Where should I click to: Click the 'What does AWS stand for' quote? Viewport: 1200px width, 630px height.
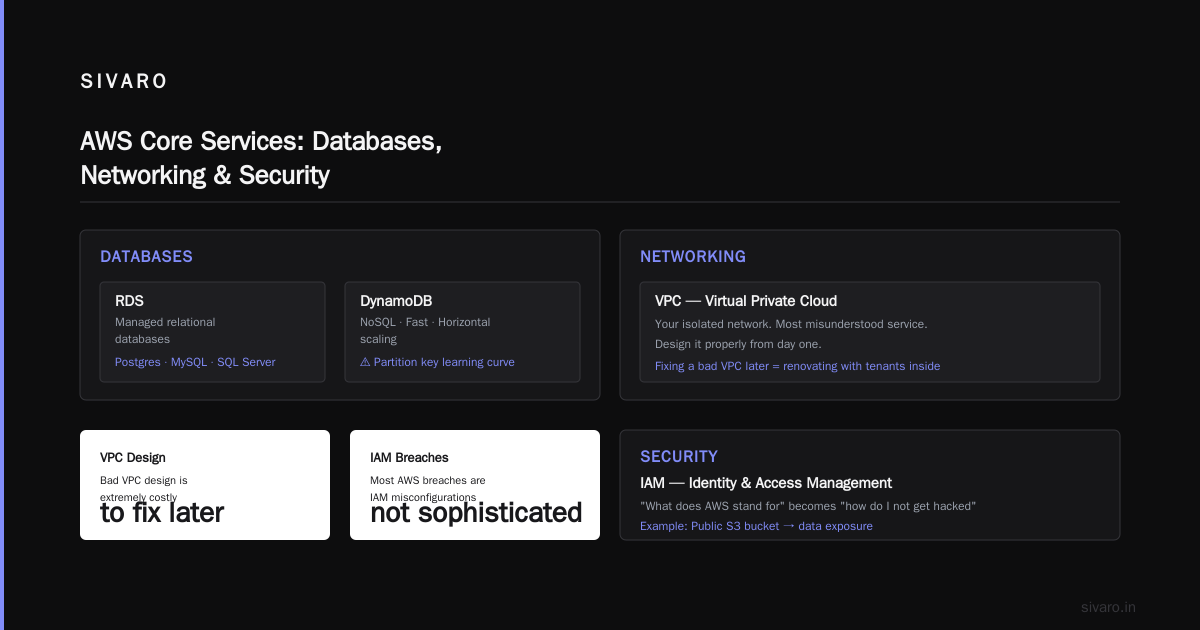(808, 506)
